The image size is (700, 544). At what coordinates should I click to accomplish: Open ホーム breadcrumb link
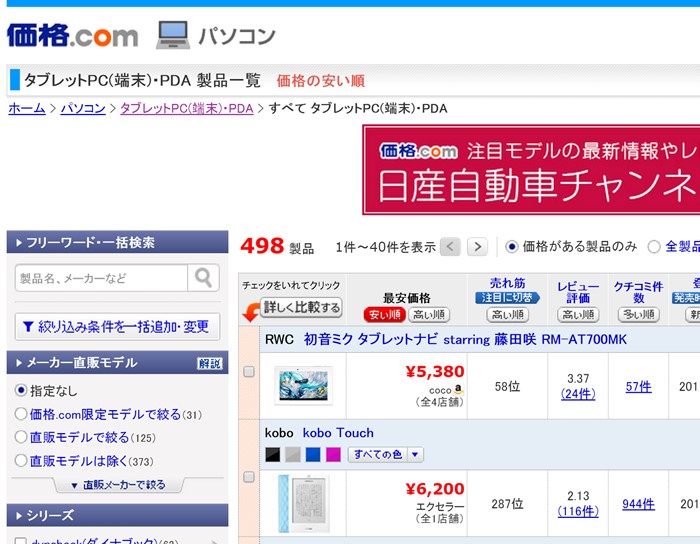pyautogui.click(x=27, y=108)
